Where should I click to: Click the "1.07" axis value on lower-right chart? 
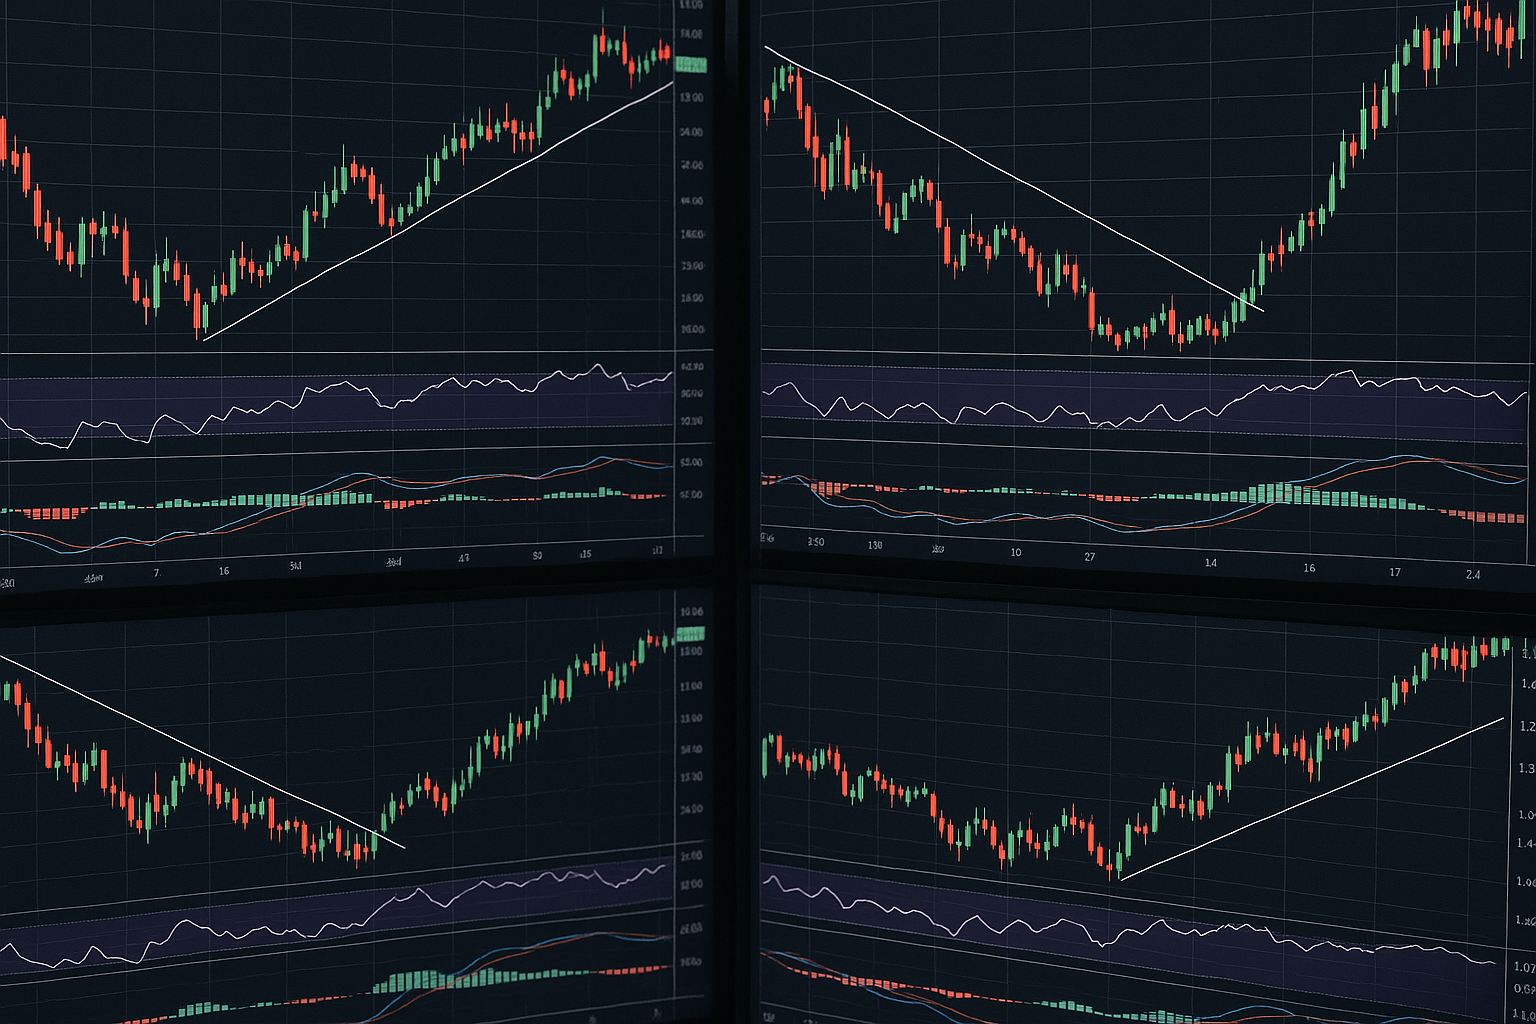1524,967
